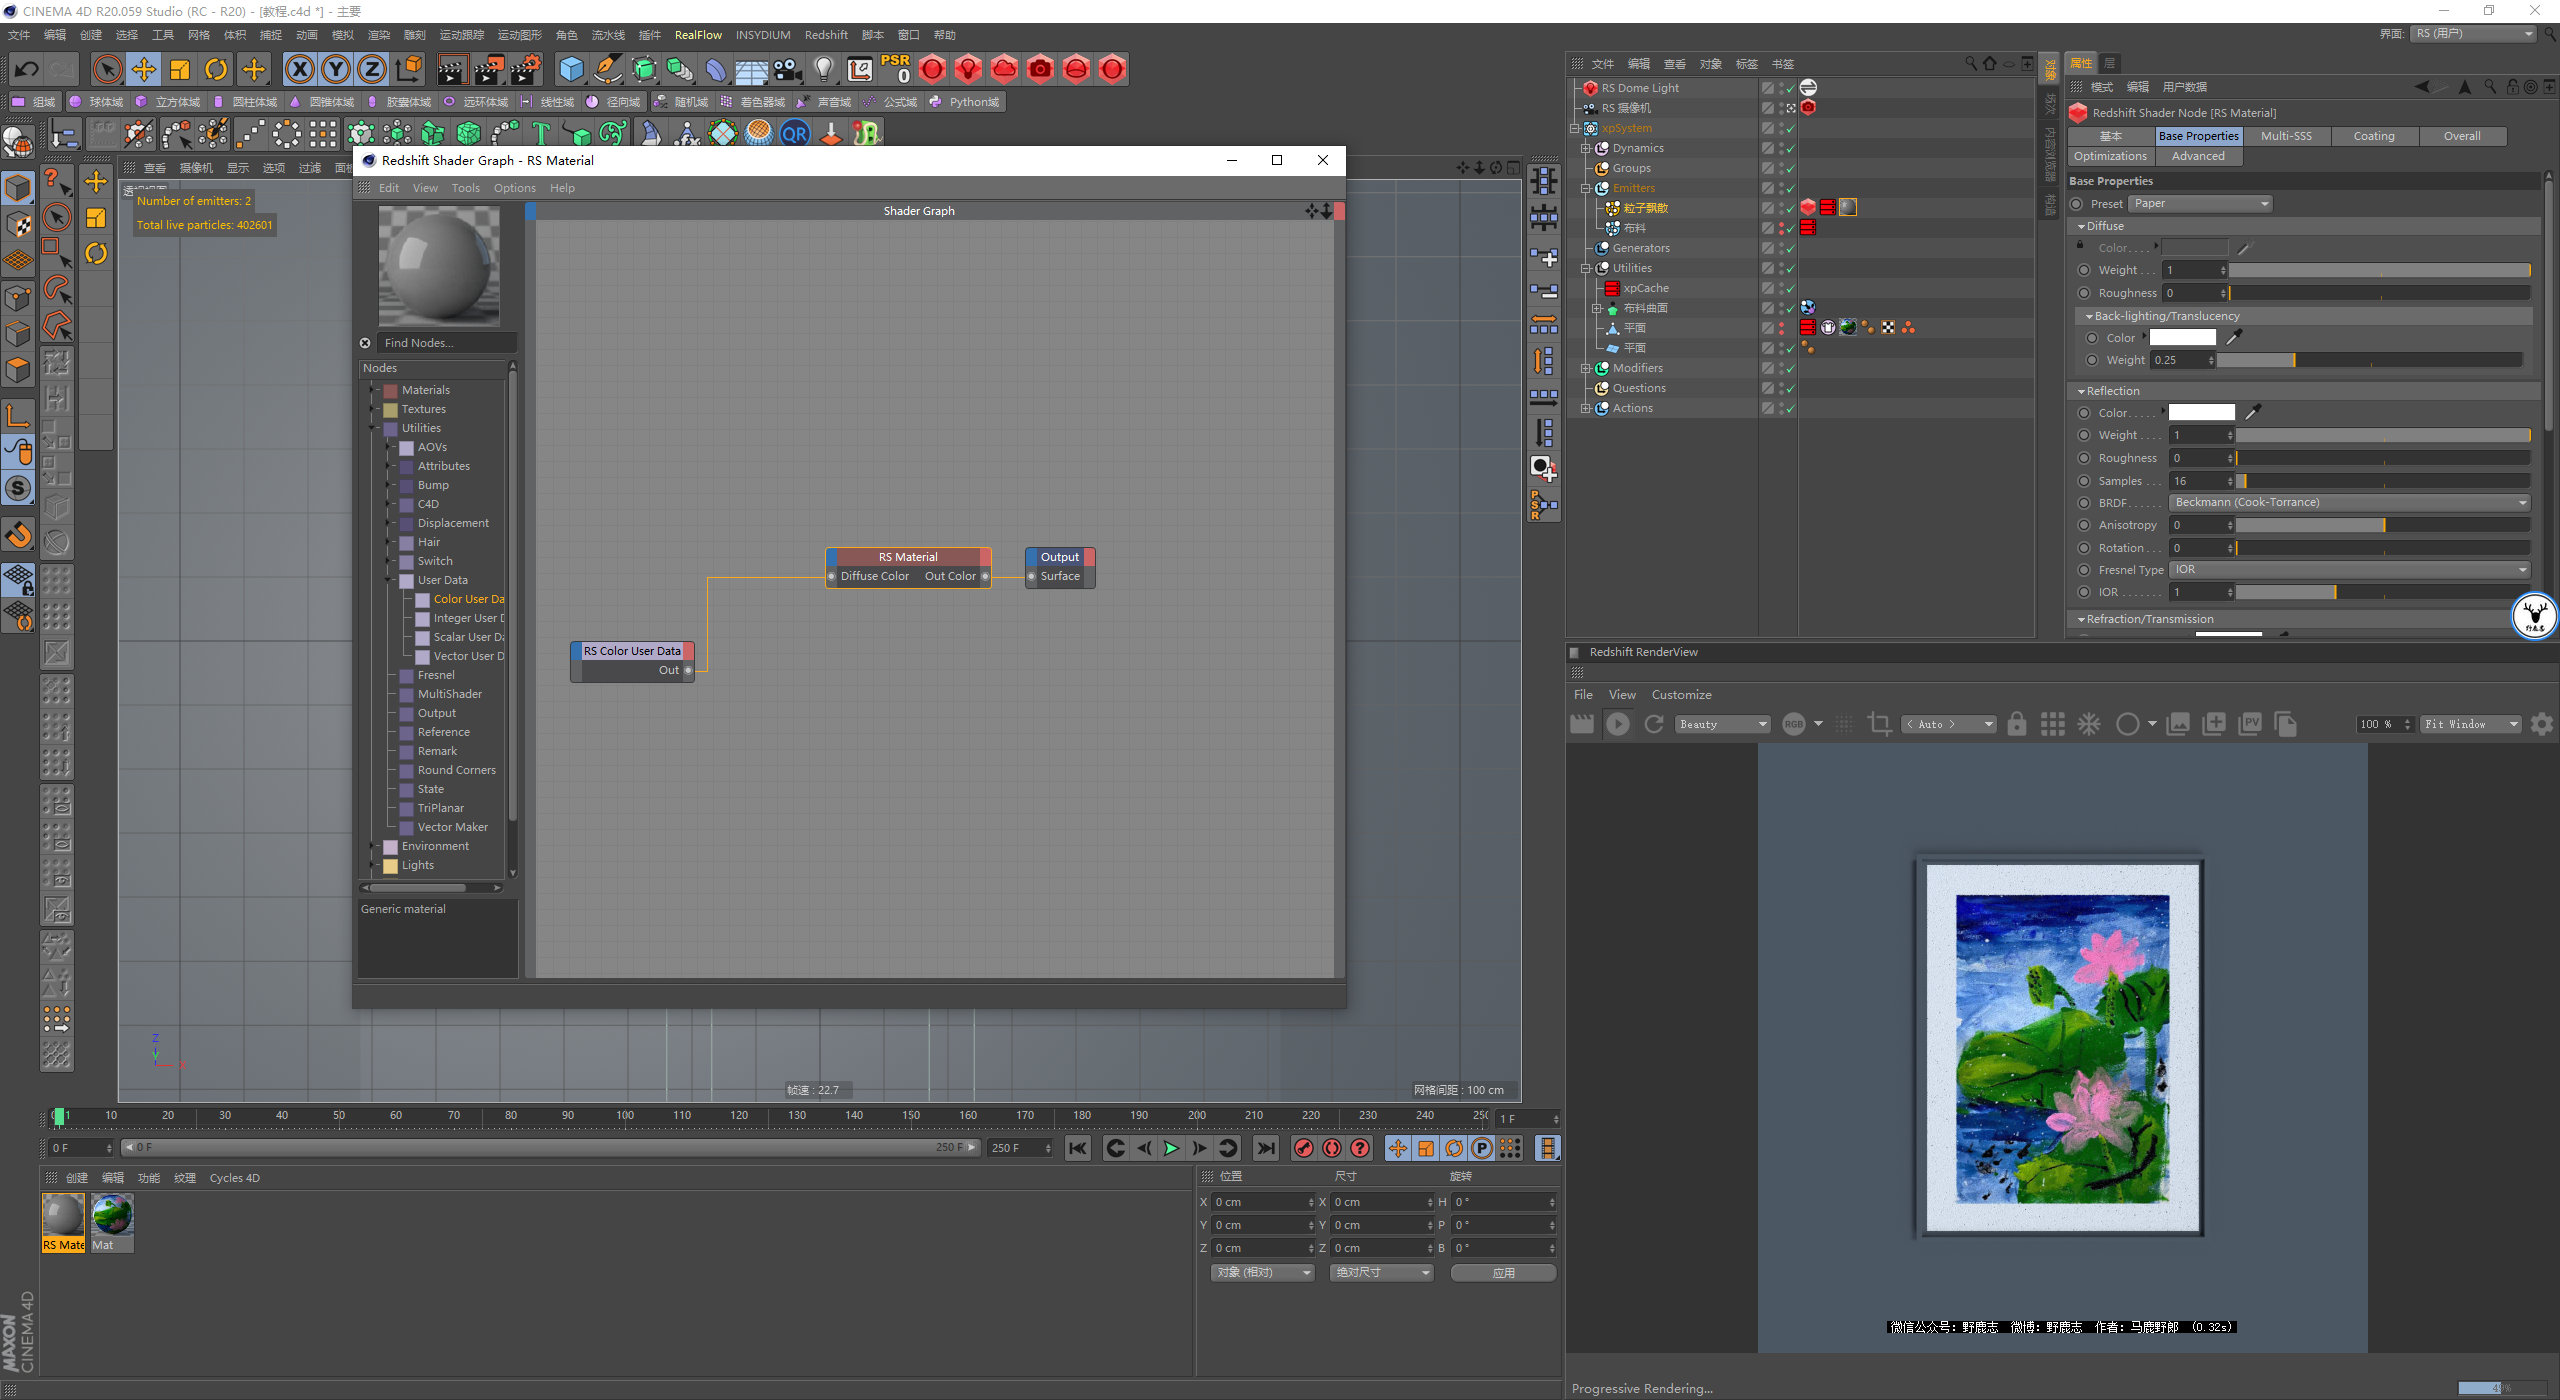The width and height of the screenshot is (2560, 1400).
Task: Add a Cube primitive object
Action: pyautogui.click(x=571, y=69)
